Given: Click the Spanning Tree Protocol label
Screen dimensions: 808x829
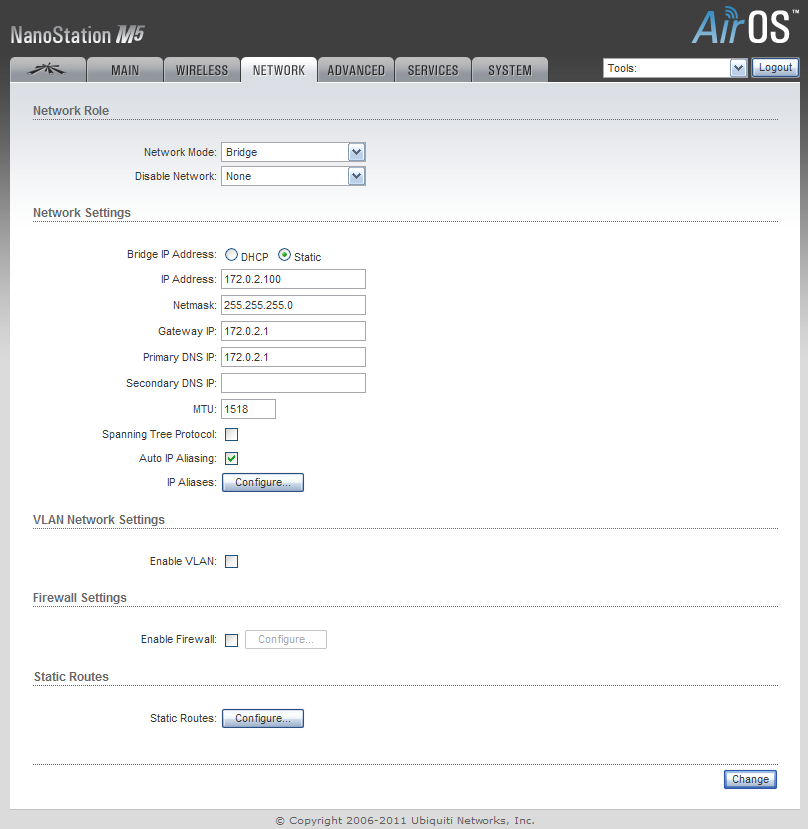Looking at the screenshot, I should coord(159,435).
